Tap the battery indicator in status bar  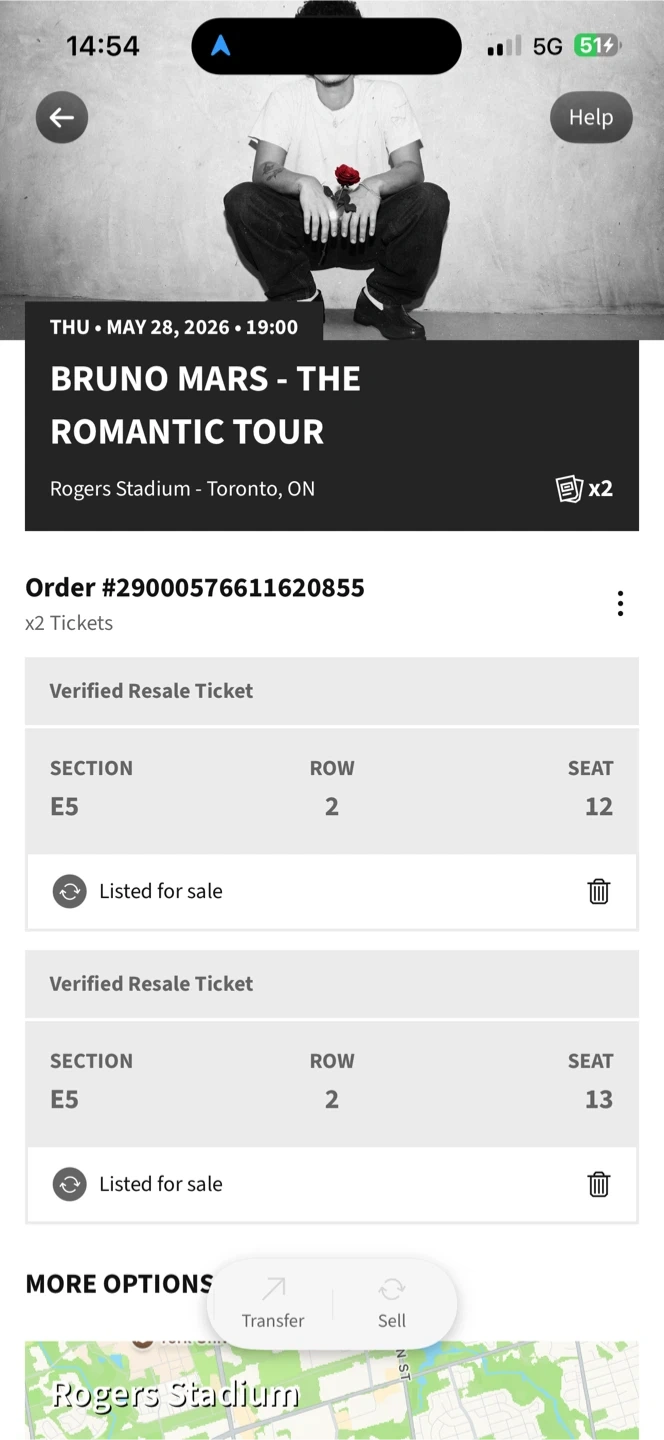pyautogui.click(x=597, y=46)
